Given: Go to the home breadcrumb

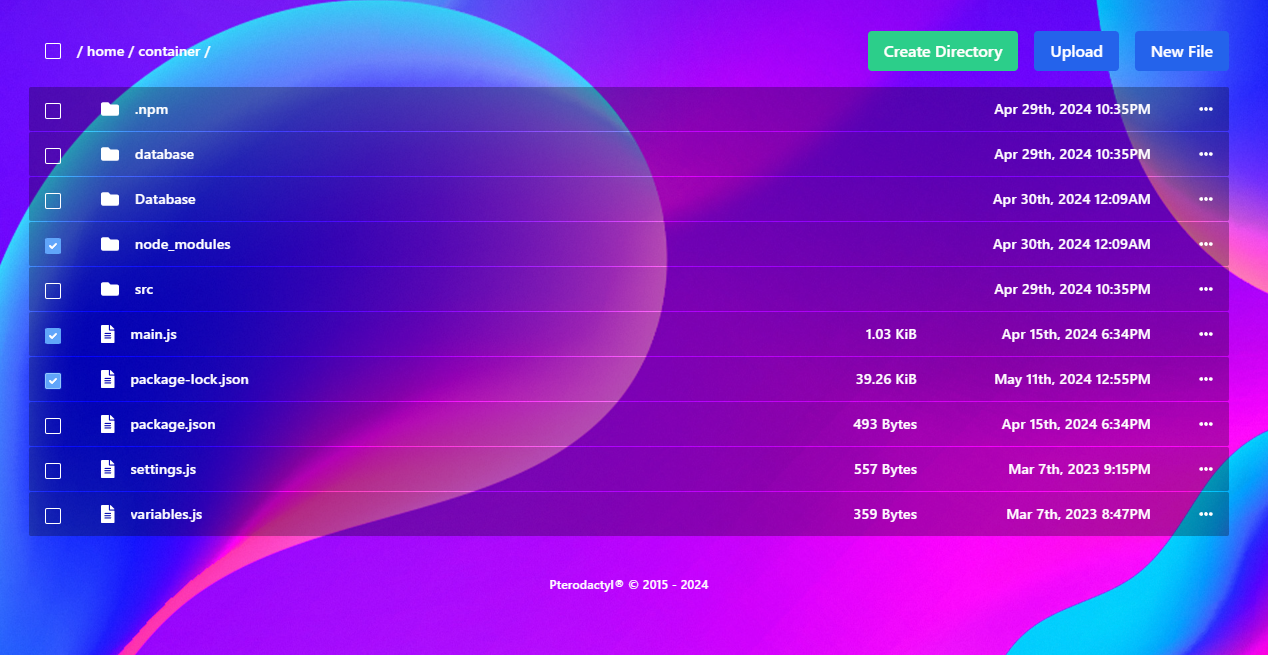Looking at the screenshot, I should 105,51.
